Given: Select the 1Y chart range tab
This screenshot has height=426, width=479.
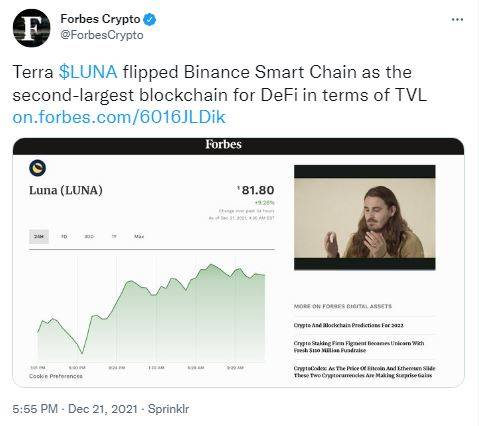Looking at the screenshot, I should pos(114,236).
